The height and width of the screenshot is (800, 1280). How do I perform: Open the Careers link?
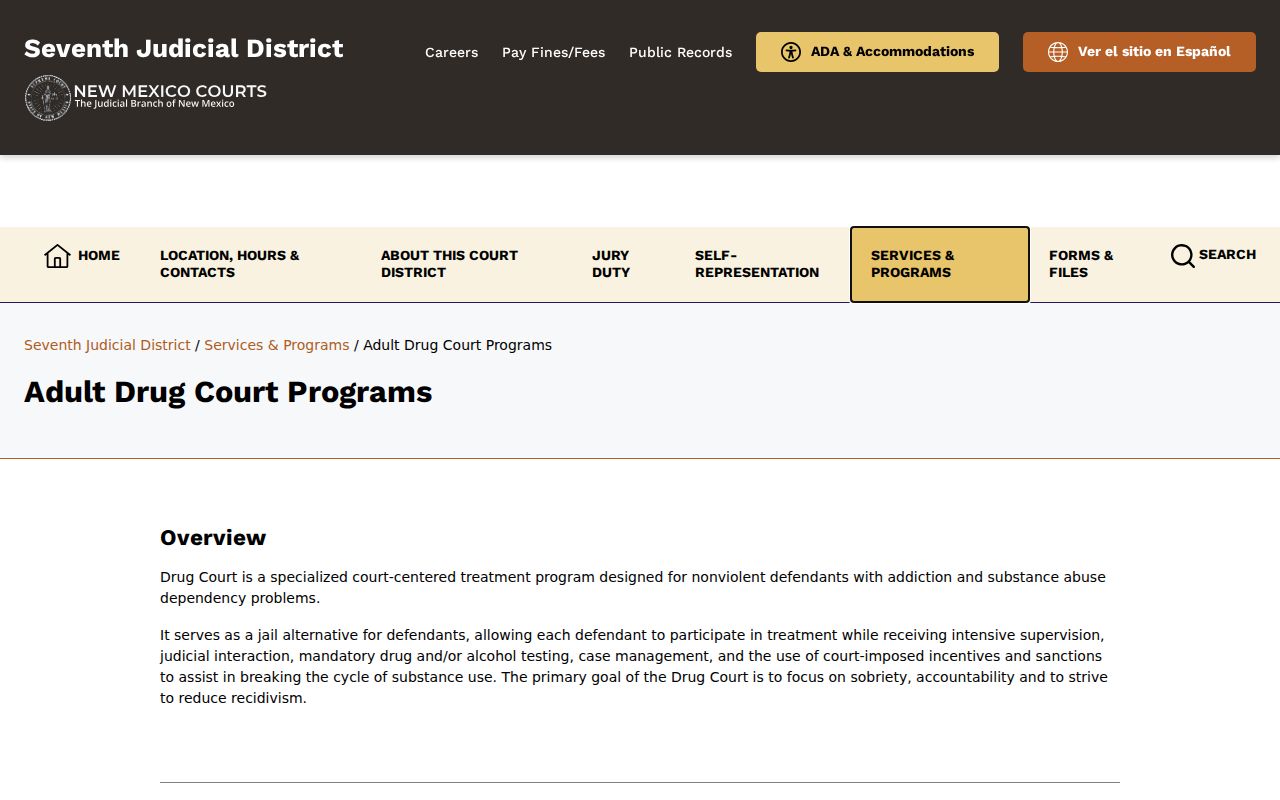click(451, 52)
